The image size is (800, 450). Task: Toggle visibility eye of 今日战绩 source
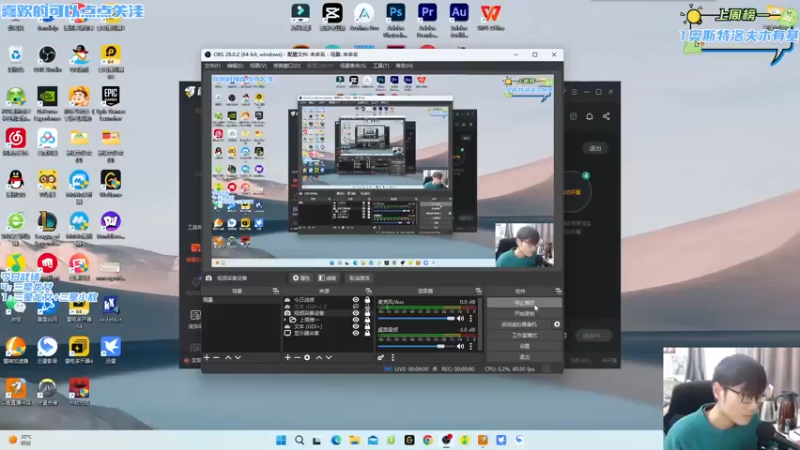pos(356,300)
